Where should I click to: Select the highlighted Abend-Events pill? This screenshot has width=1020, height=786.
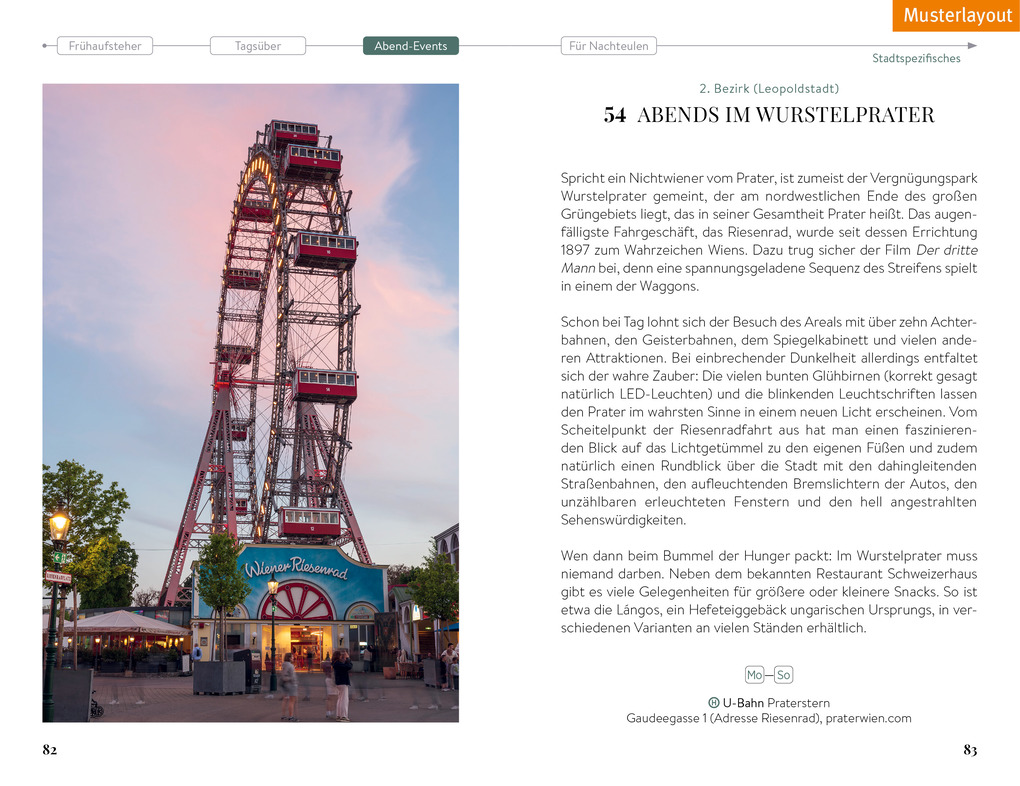click(410, 45)
